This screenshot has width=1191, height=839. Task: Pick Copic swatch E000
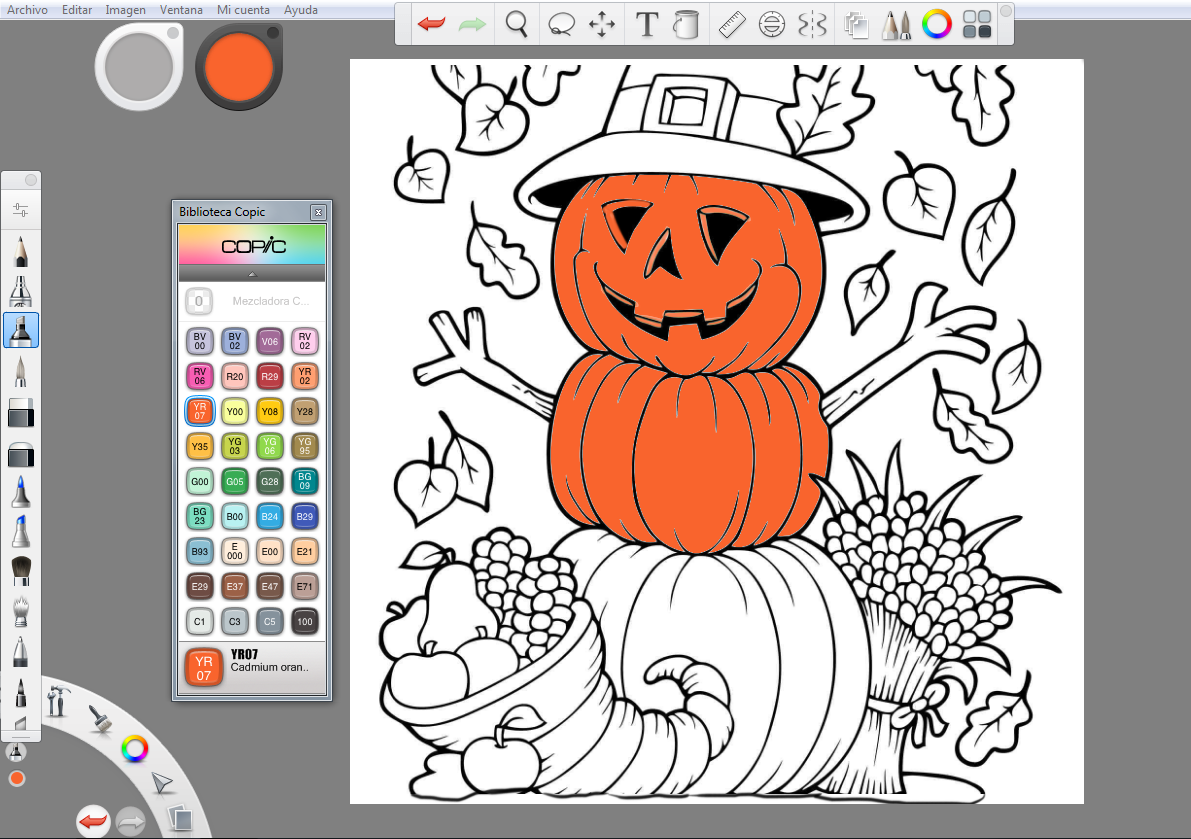(x=235, y=551)
